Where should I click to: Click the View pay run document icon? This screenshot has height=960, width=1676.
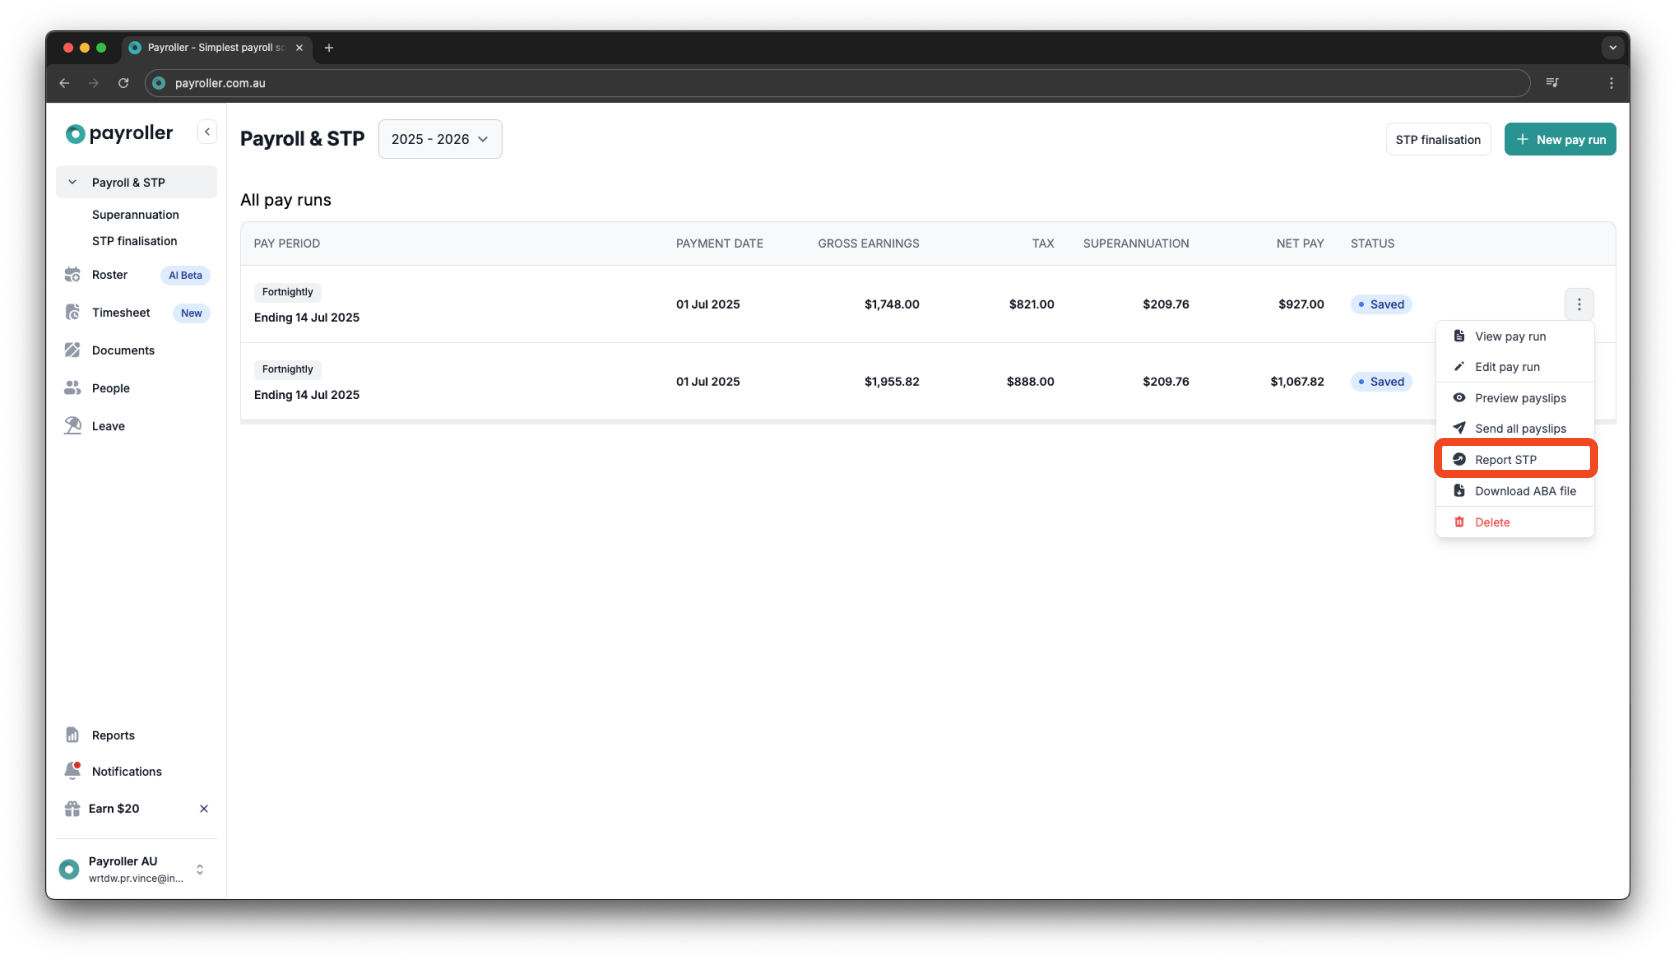click(x=1459, y=336)
